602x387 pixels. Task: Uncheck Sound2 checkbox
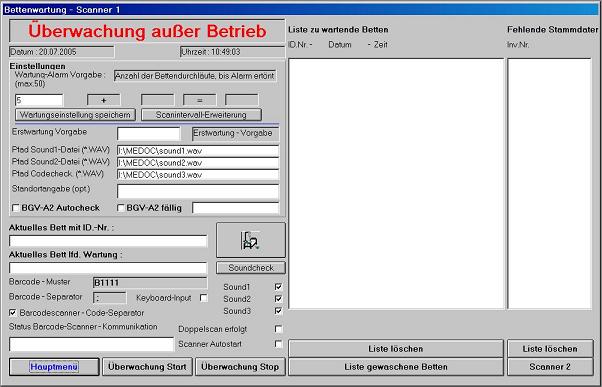coord(278,299)
